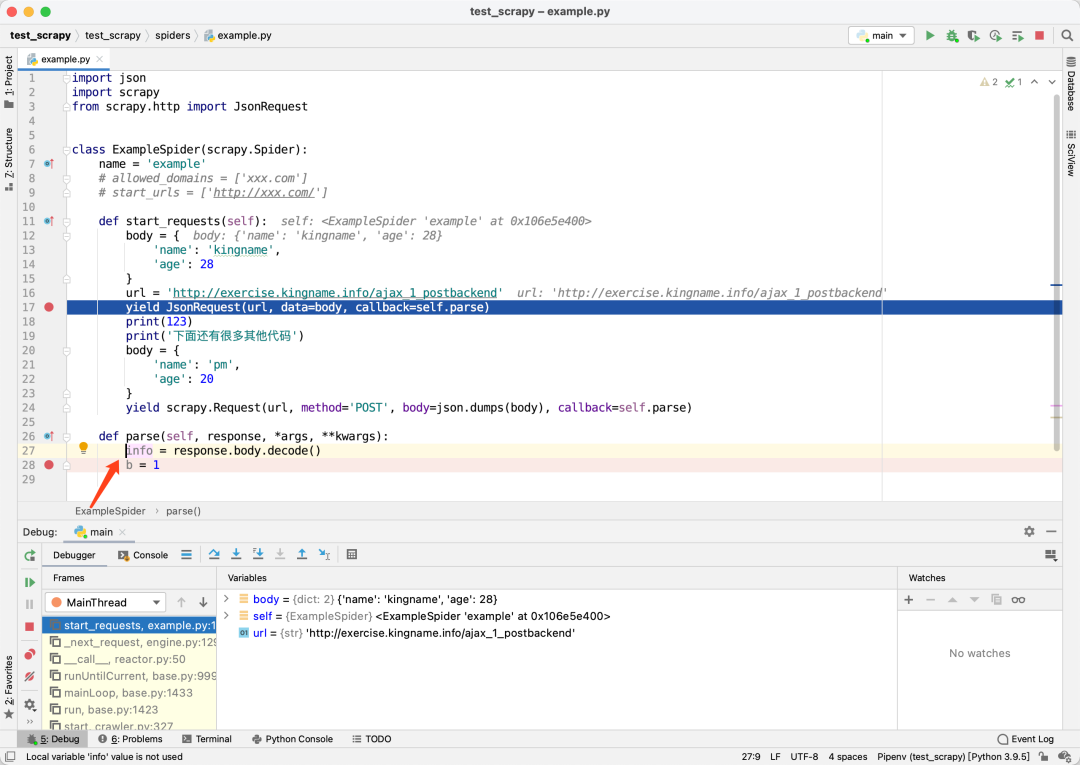
Task: Run main with coverage
Action: pos(973,36)
